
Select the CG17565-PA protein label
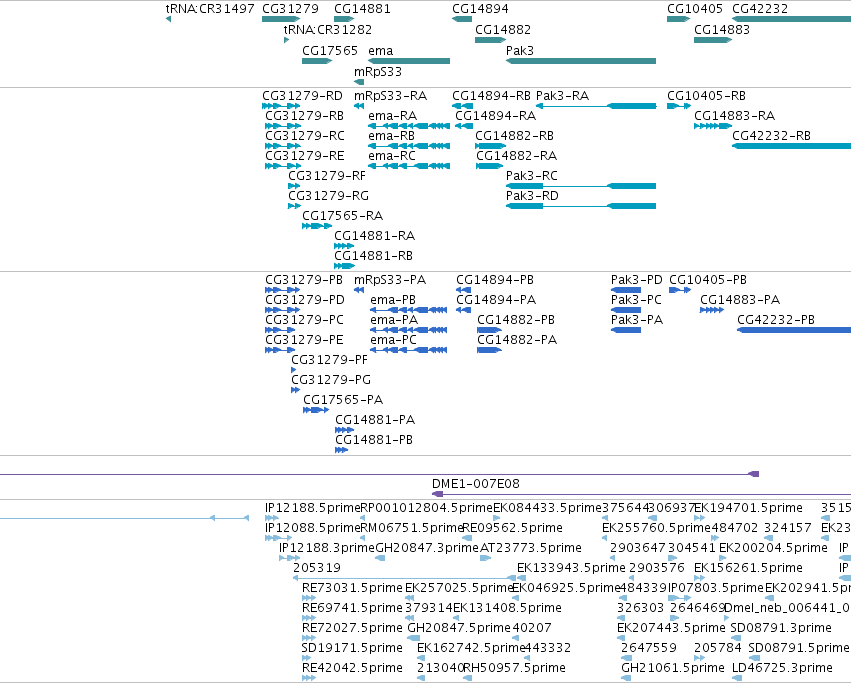(343, 400)
